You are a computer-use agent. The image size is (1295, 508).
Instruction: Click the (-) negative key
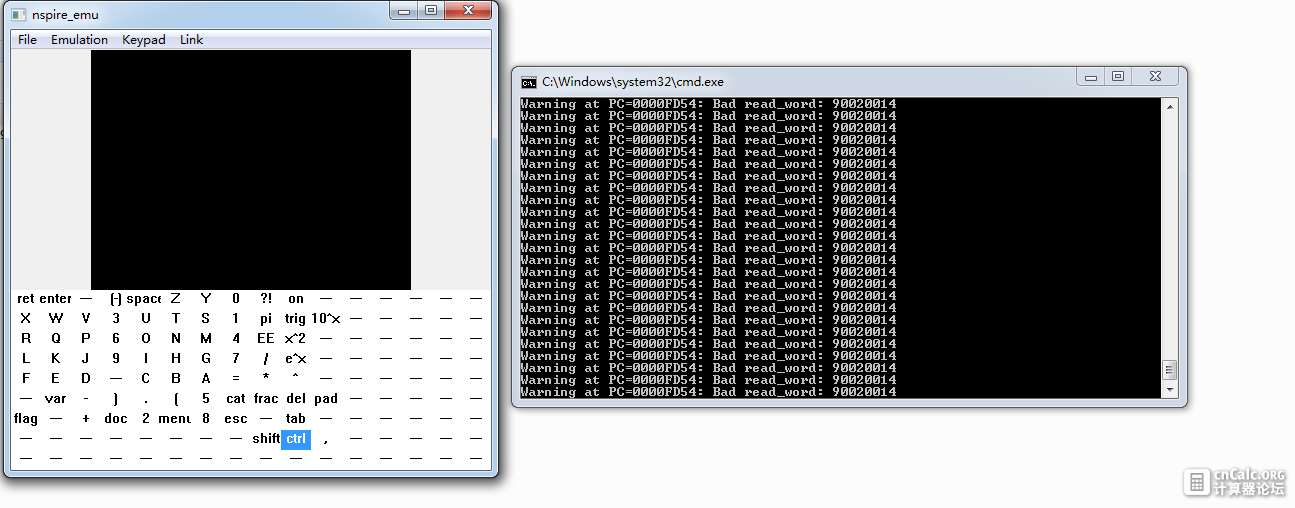coord(116,299)
